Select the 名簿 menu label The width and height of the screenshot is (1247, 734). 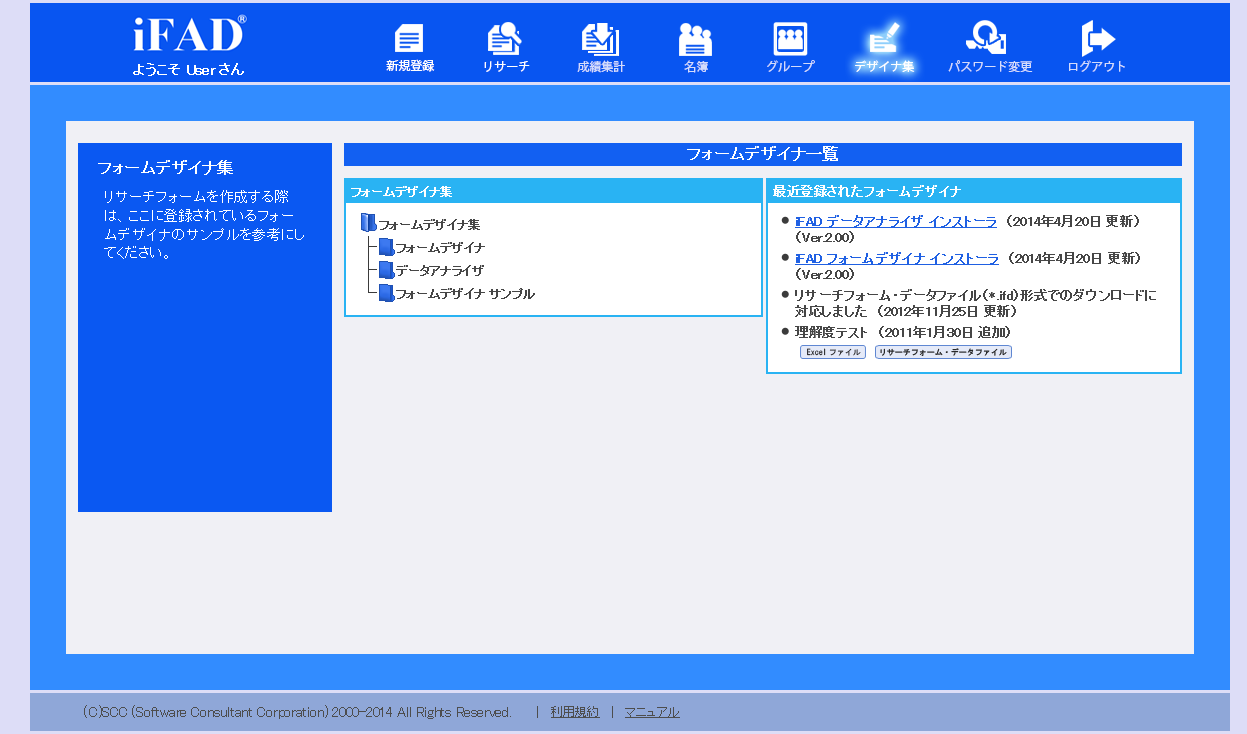[x=696, y=67]
